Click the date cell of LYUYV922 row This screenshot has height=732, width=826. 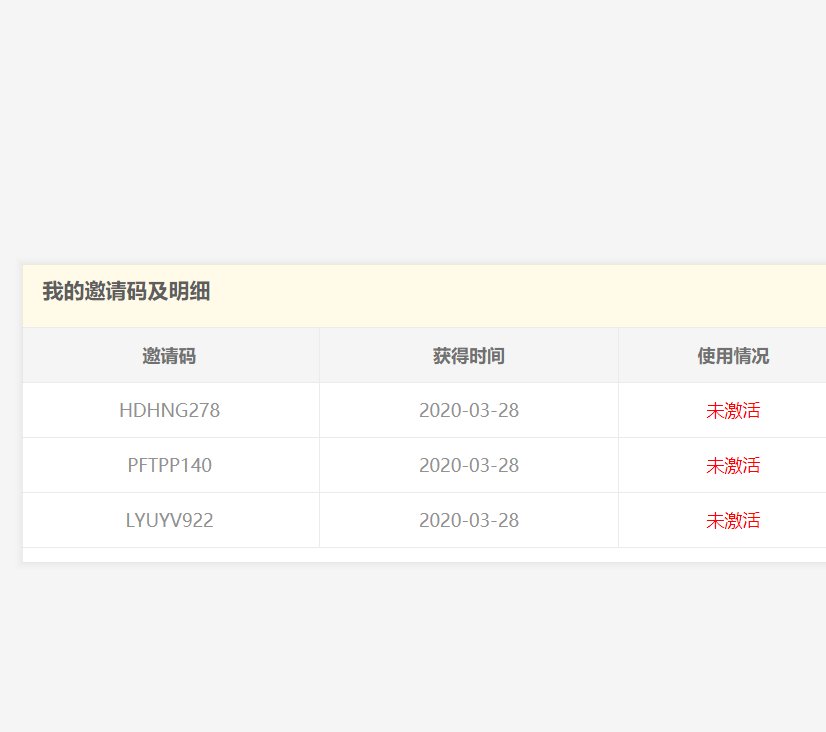(468, 520)
